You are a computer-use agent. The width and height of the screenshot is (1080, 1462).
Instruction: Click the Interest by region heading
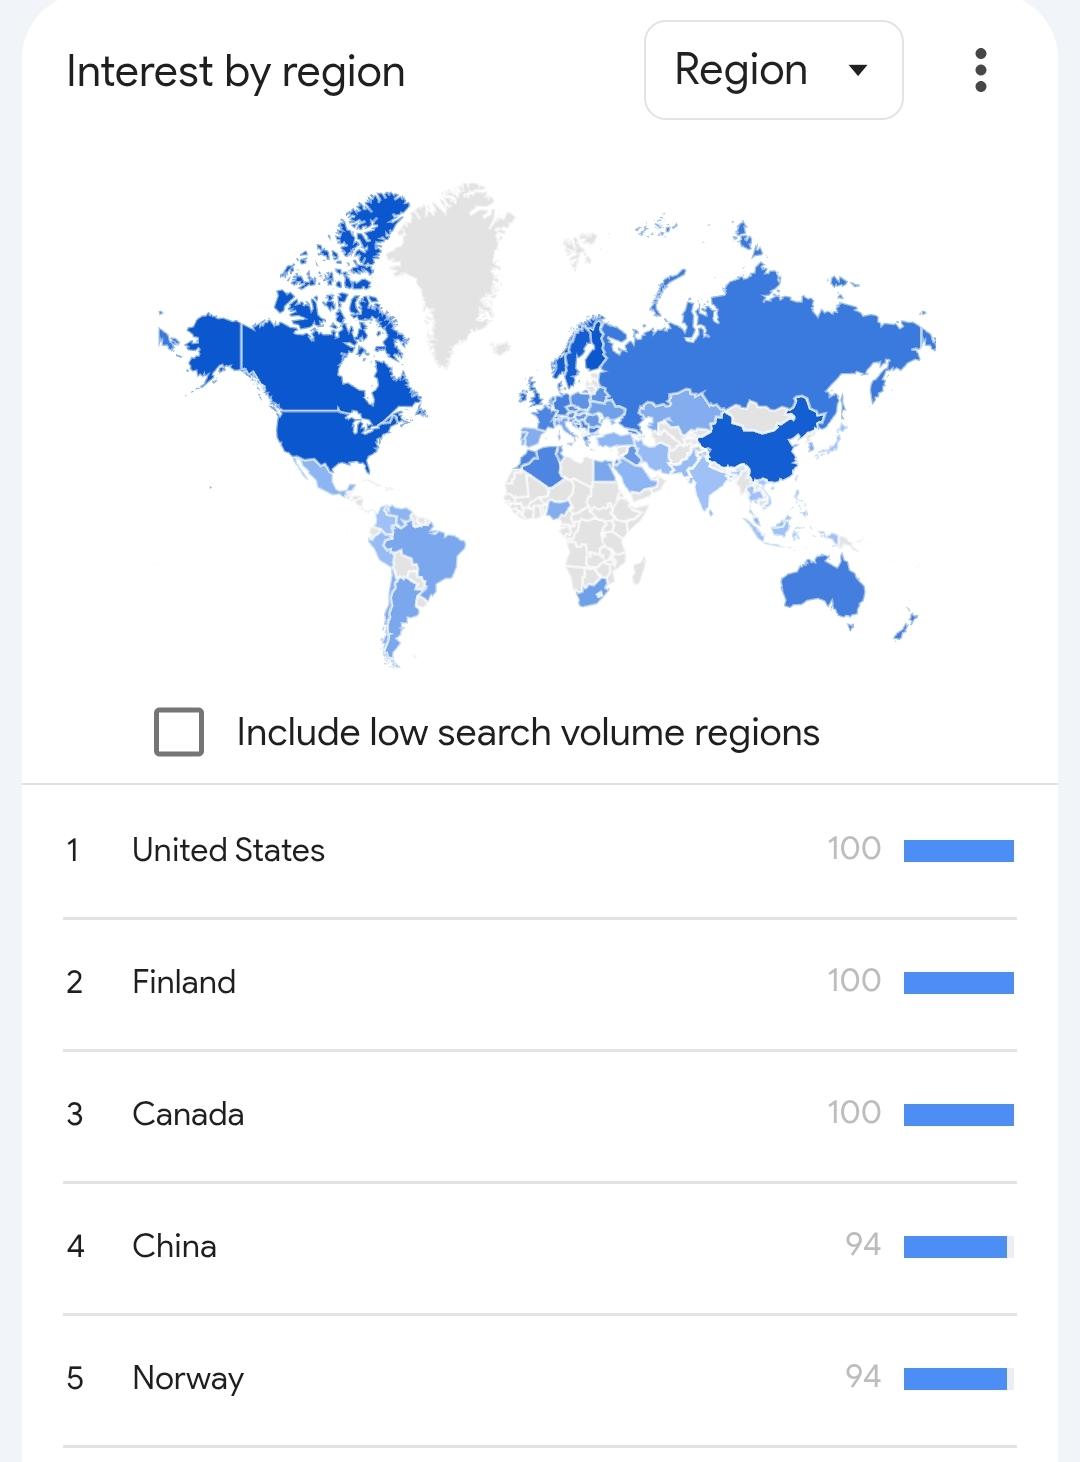point(236,72)
